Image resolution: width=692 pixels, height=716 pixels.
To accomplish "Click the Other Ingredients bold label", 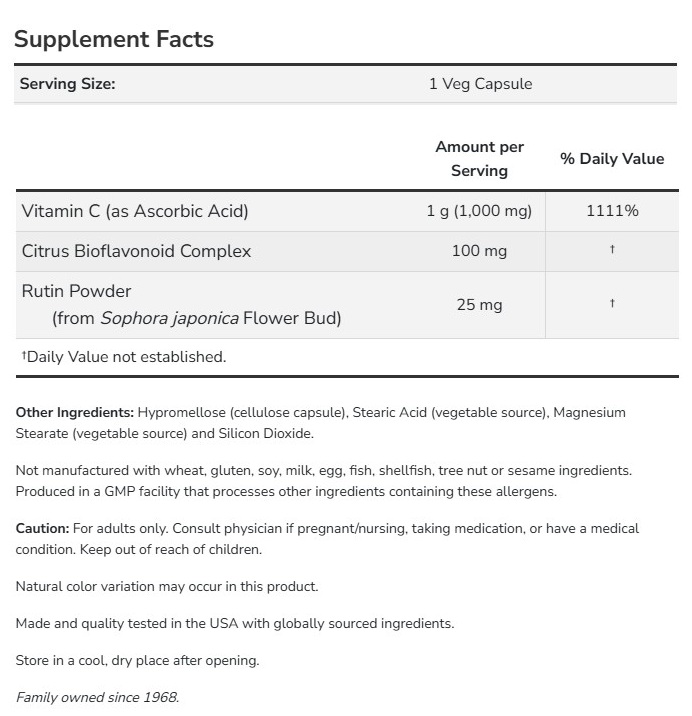I will click(x=75, y=412).
